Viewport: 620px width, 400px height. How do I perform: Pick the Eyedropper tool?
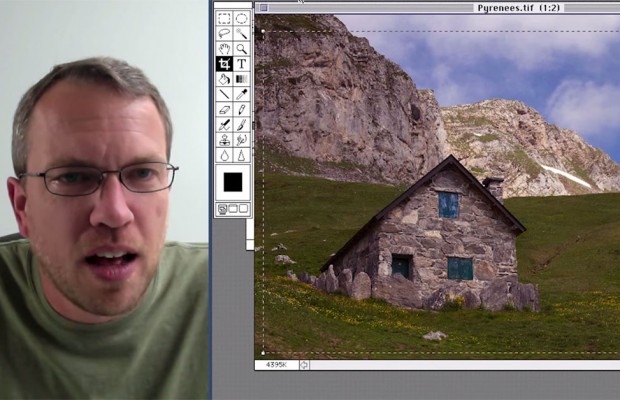(241, 94)
